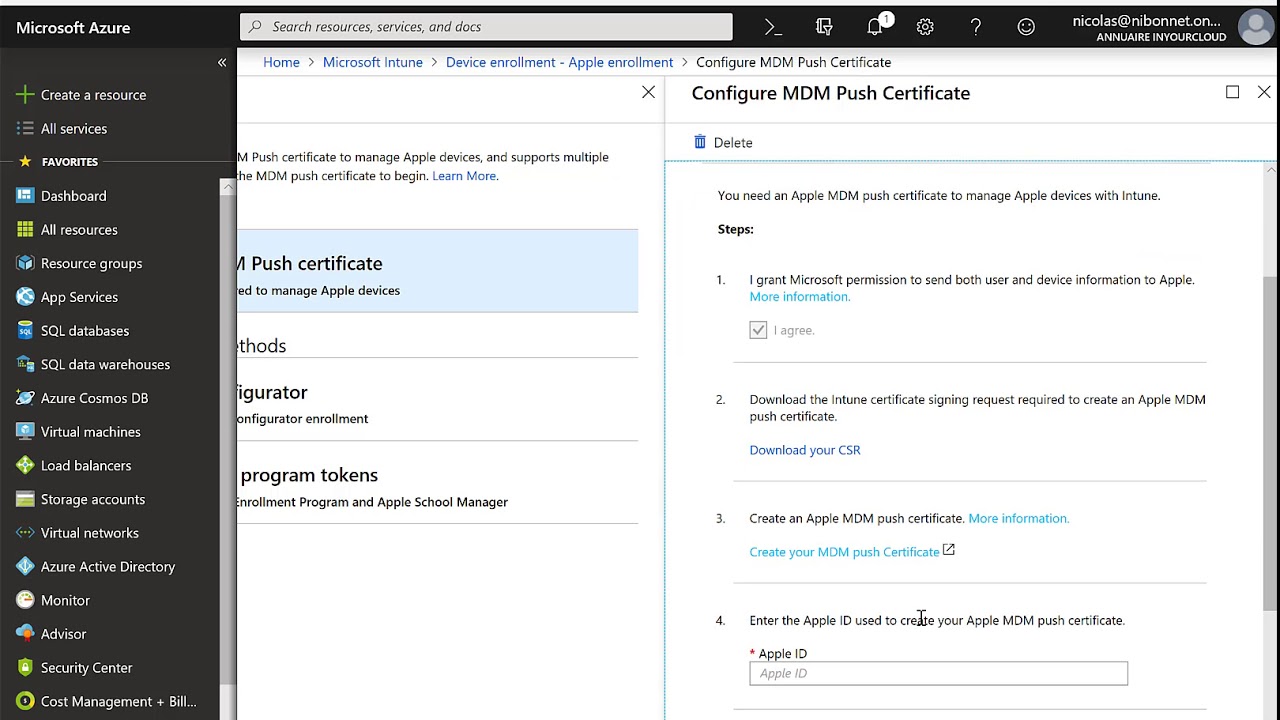1280x720 pixels.
Task: Click the Apple ID input field
Action: click(x=938, y=673)
